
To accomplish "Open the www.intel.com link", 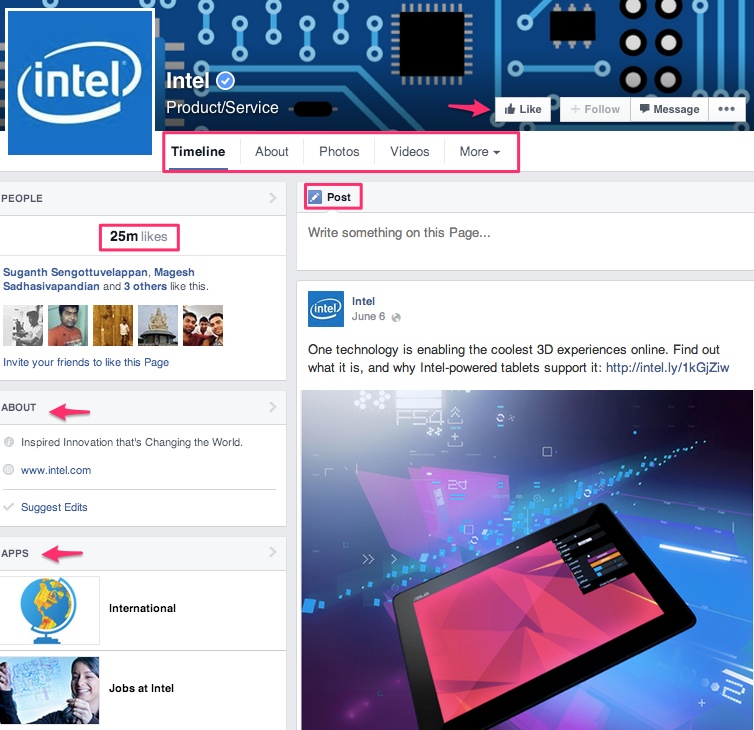I will tap(56, 470).
